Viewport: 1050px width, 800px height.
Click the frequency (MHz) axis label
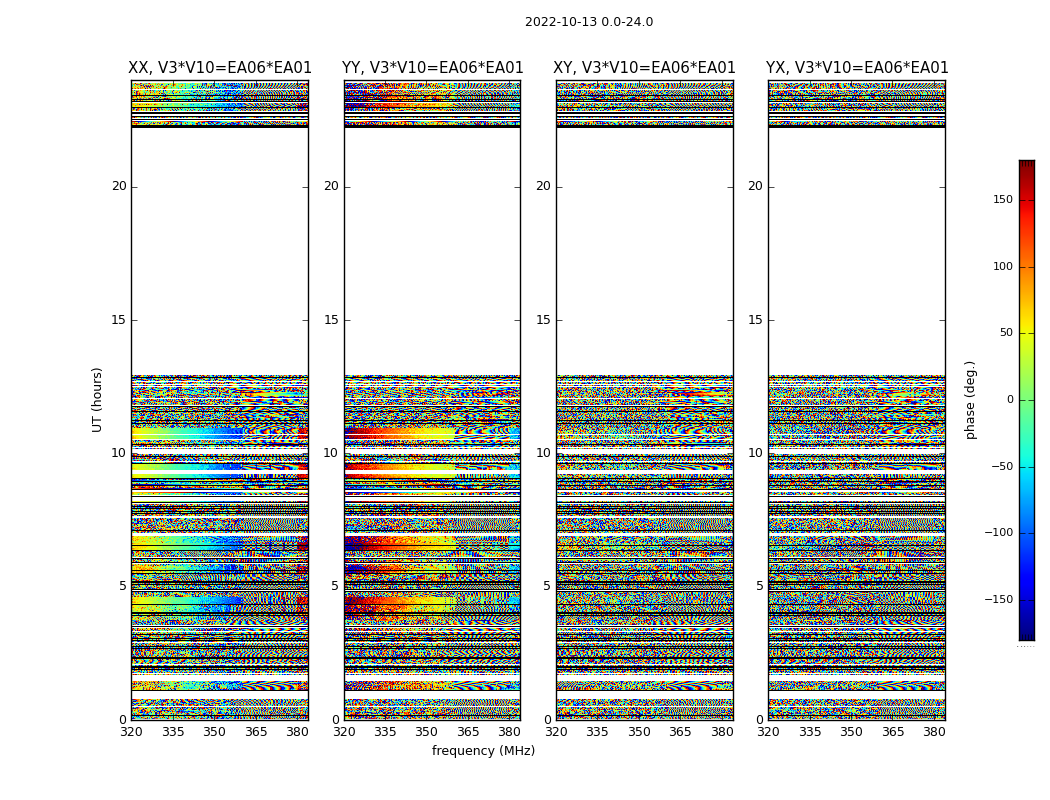483,750
